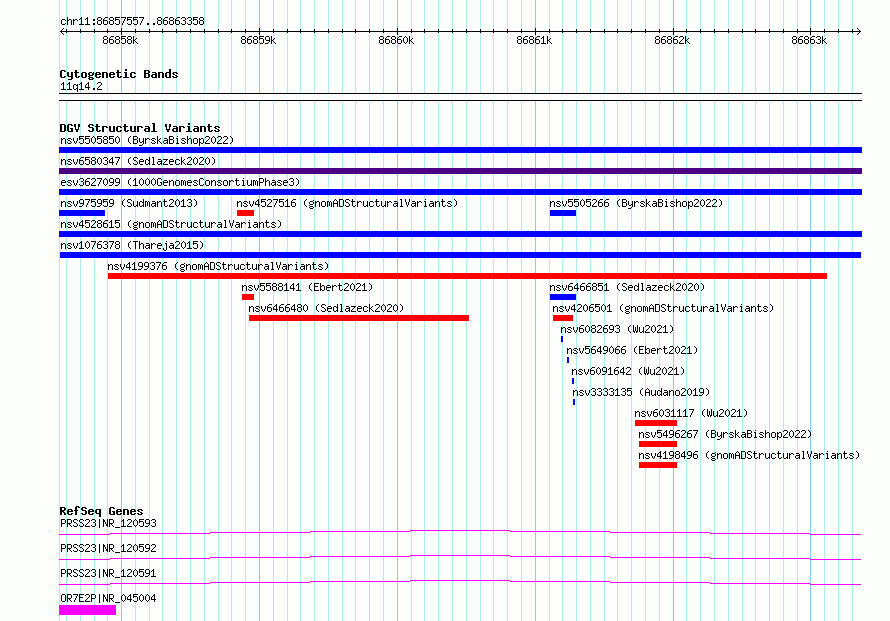Click the magenta OR7E2P gene block
Screen dimensions: 890x621
87,610
